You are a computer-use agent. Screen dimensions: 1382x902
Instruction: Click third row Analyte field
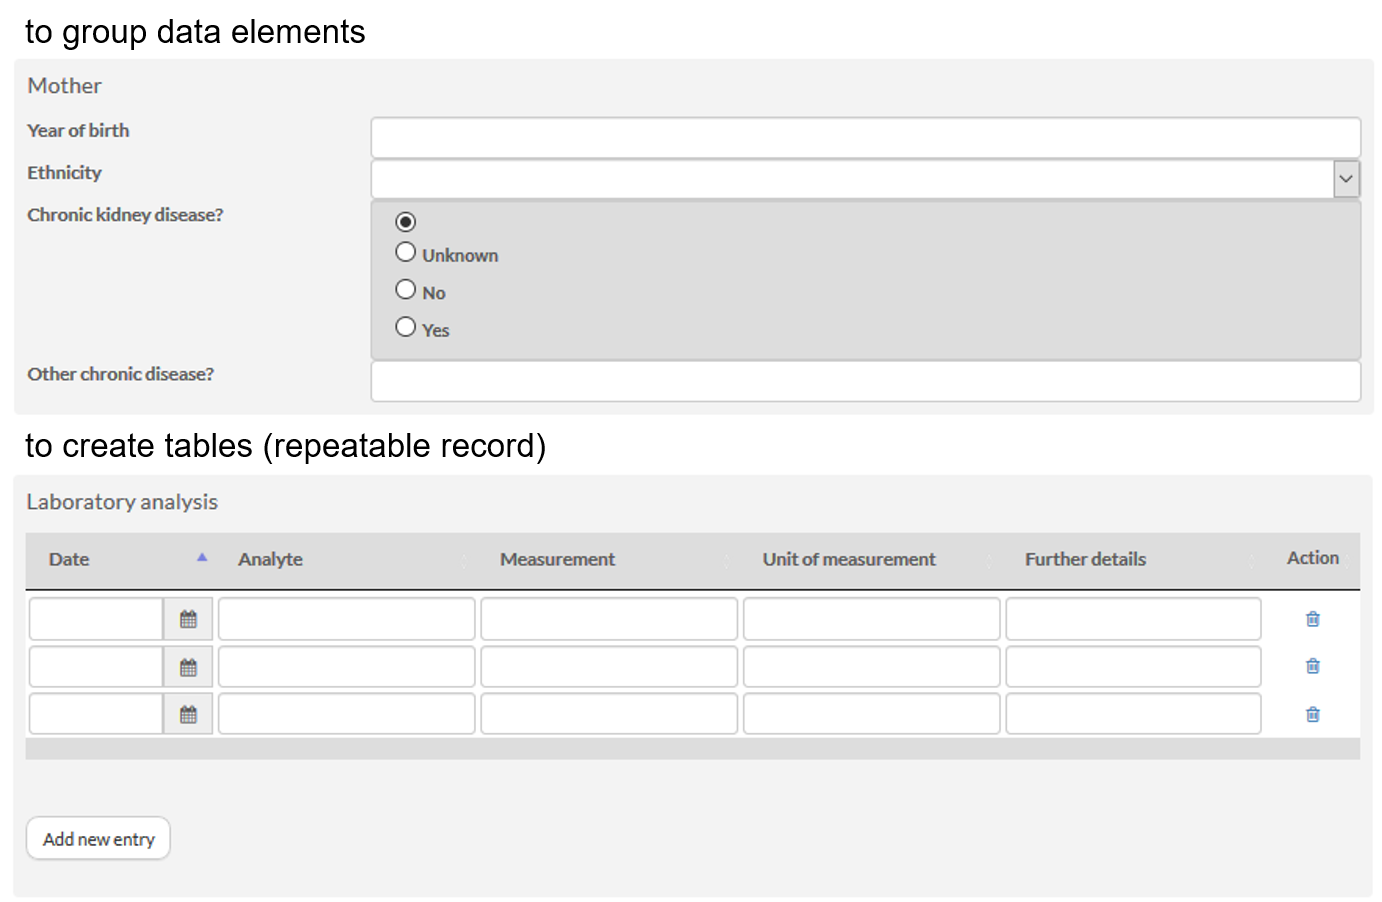[347, 714]
